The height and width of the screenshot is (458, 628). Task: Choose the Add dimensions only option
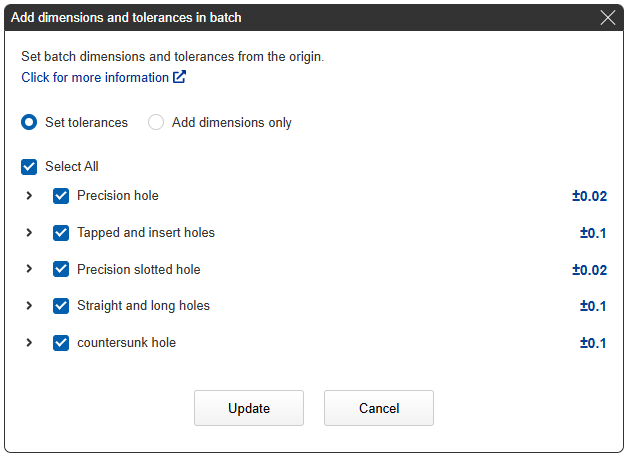coord(156,122)
